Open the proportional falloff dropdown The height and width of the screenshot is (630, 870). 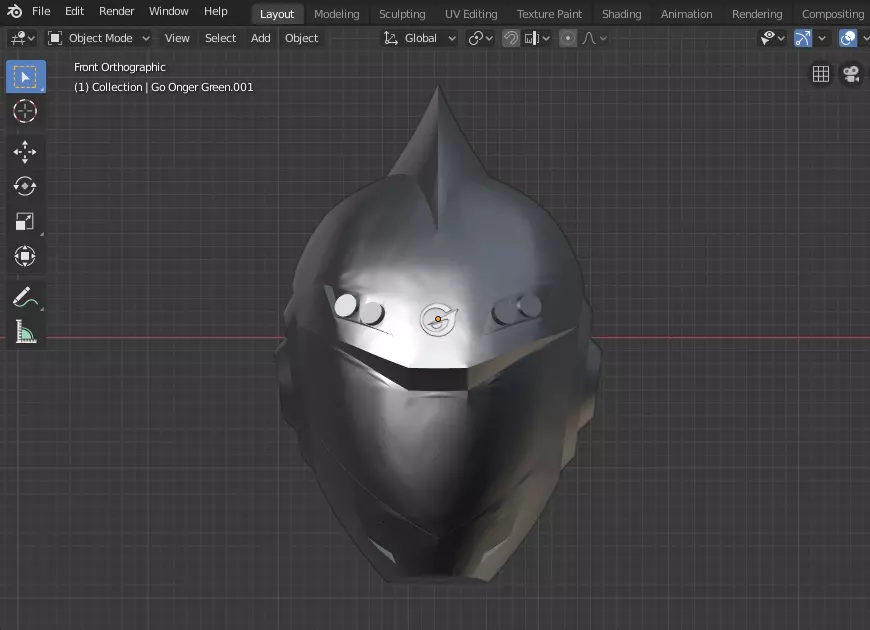click(594, 38)
